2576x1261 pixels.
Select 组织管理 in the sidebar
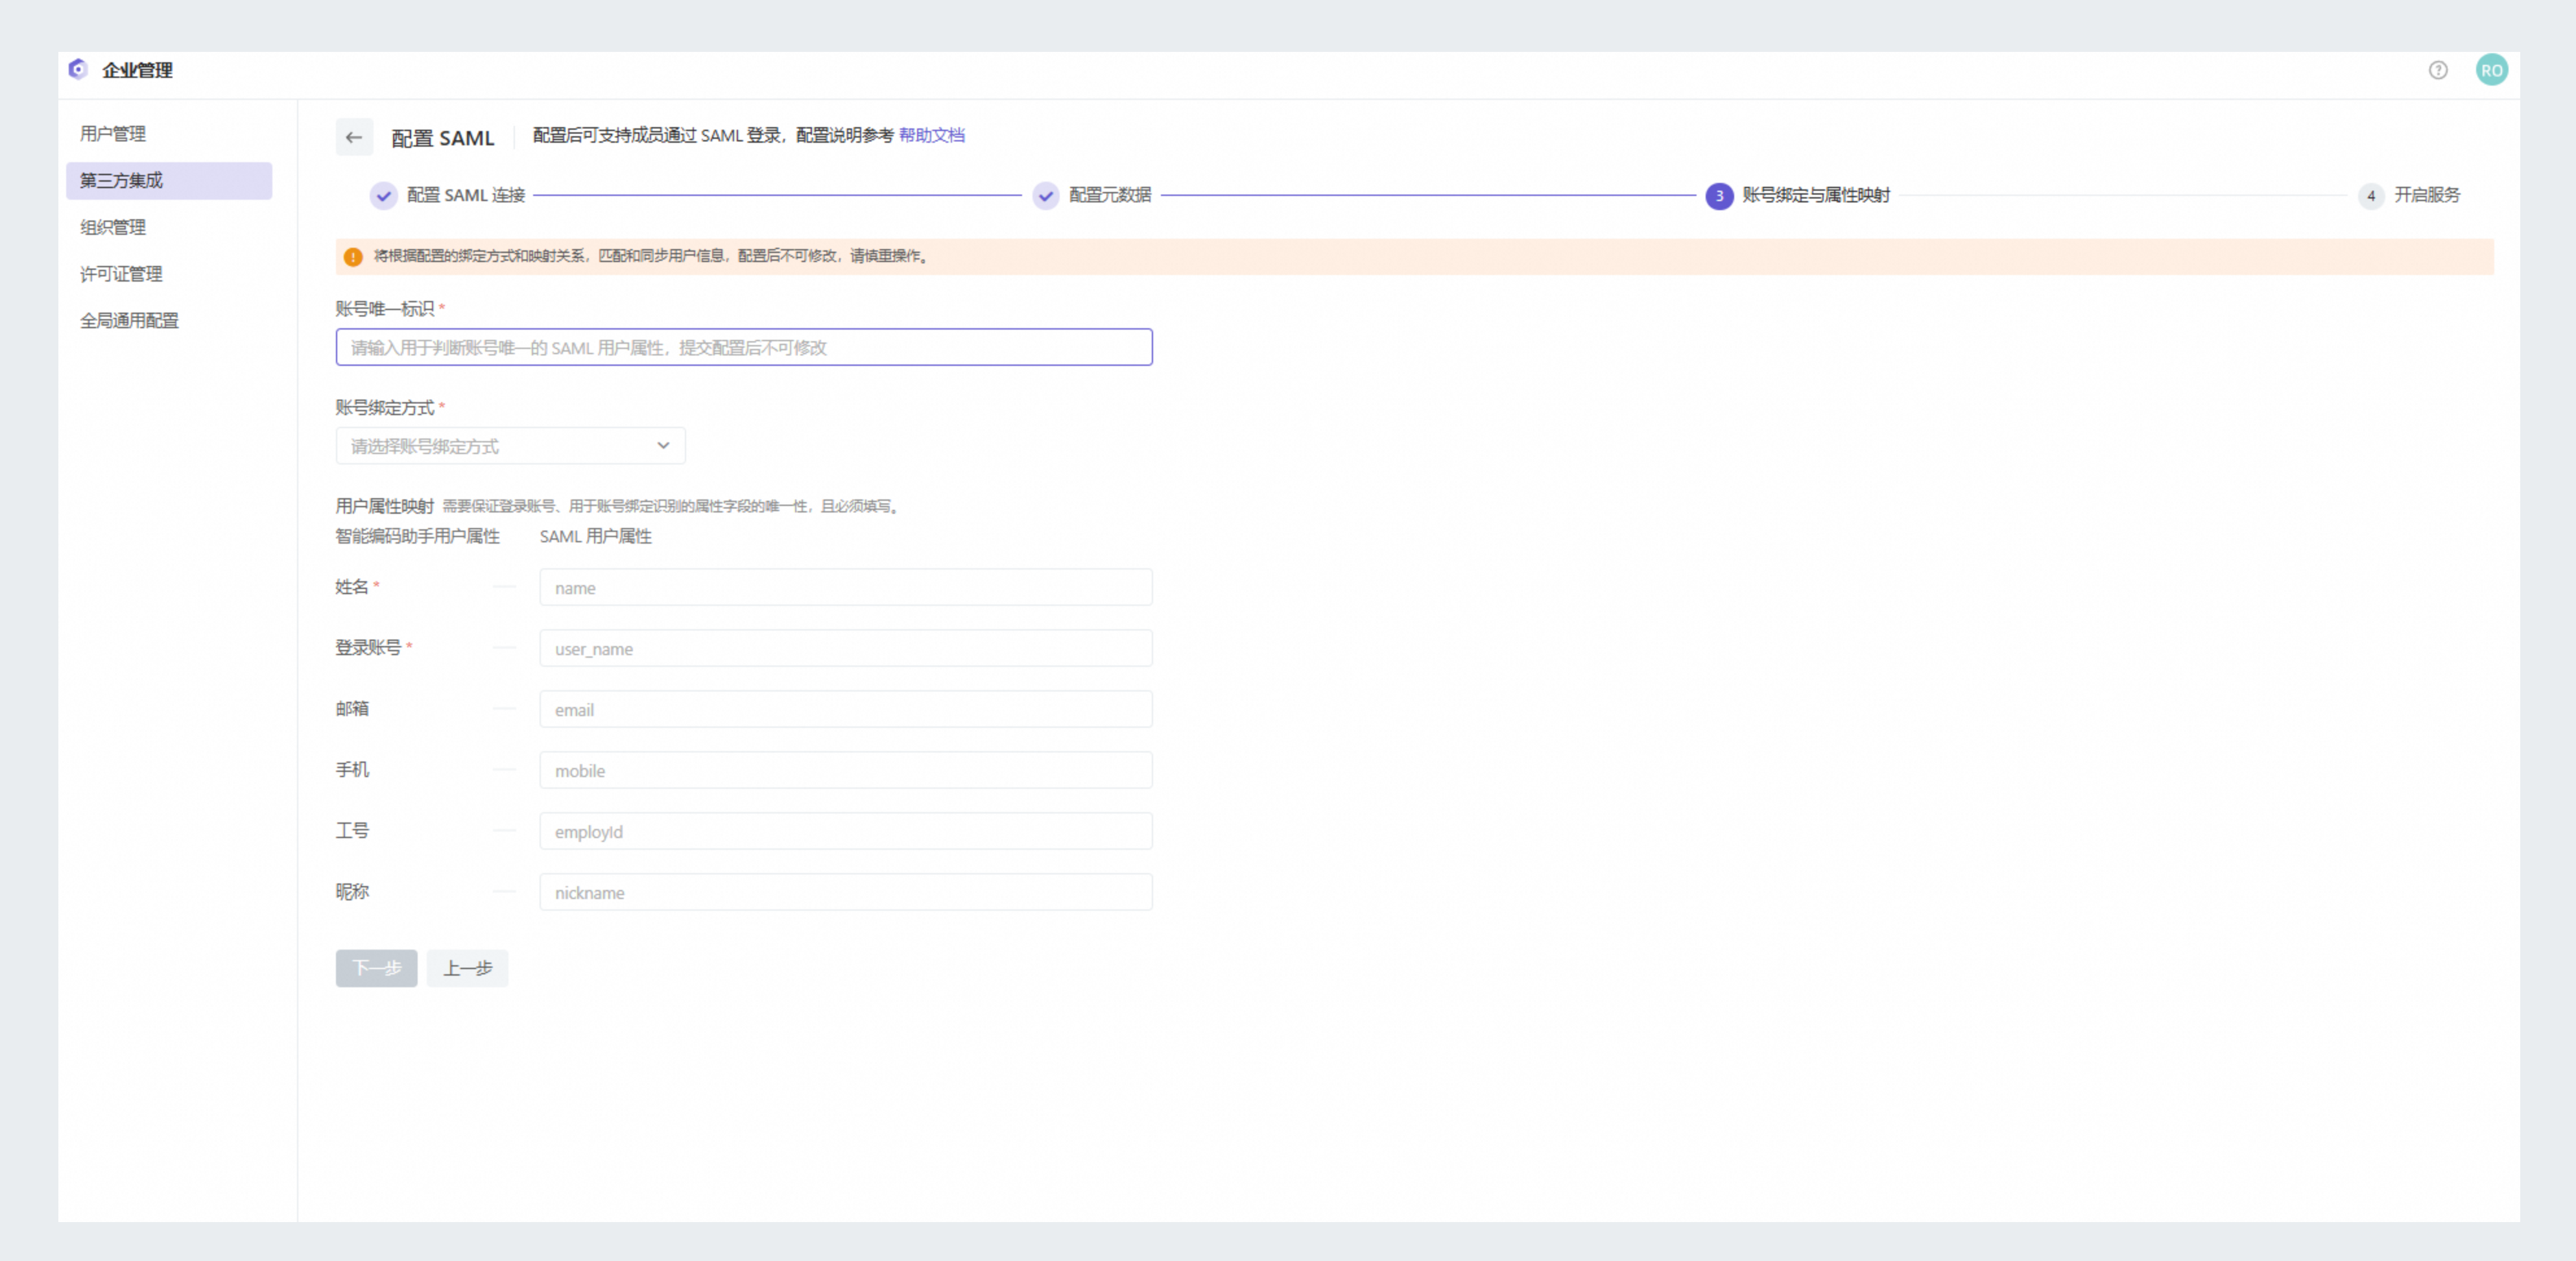coord(113,227)
